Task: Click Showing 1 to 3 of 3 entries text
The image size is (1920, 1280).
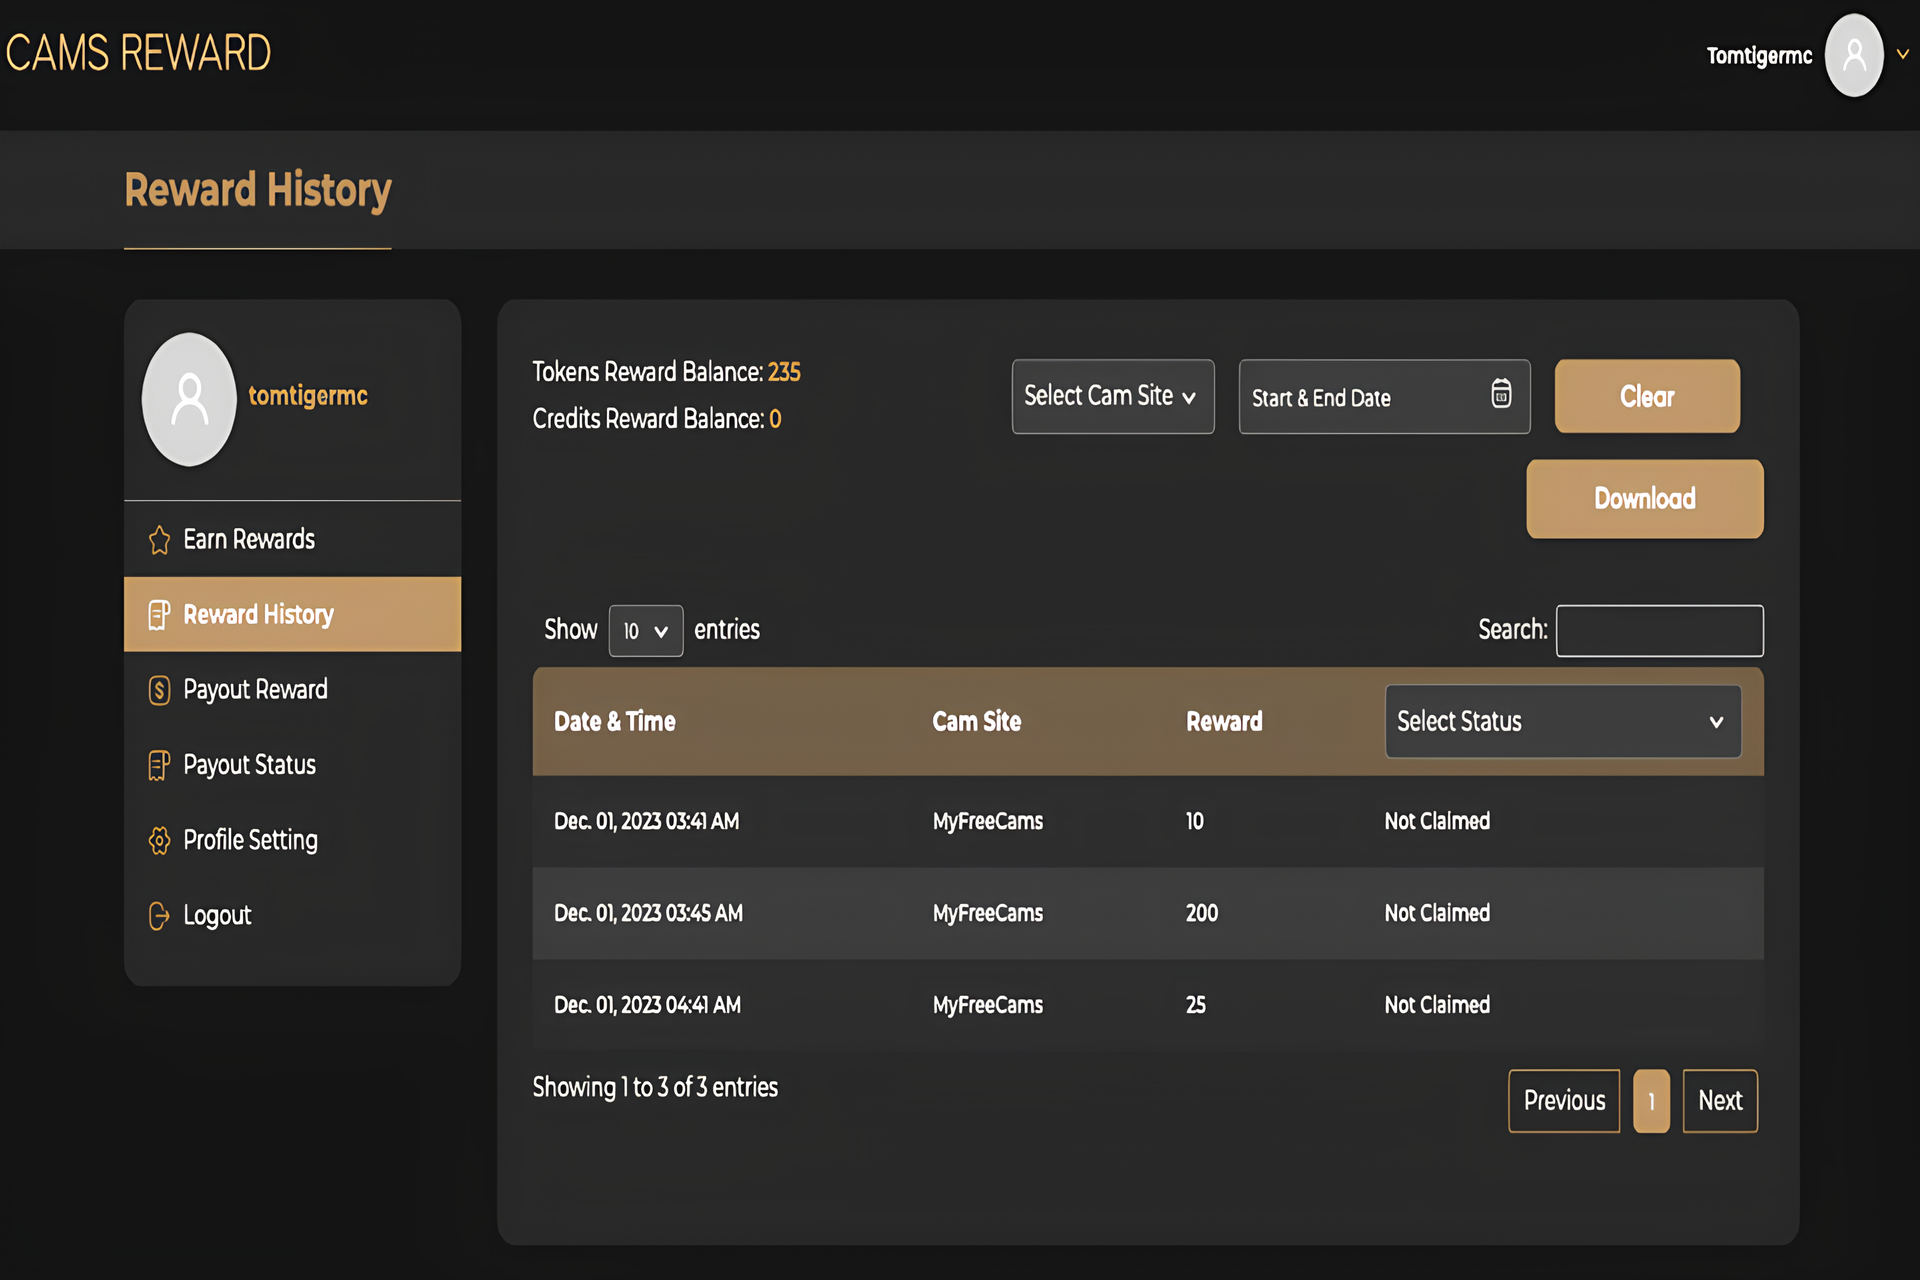Action: (655, 1087)
